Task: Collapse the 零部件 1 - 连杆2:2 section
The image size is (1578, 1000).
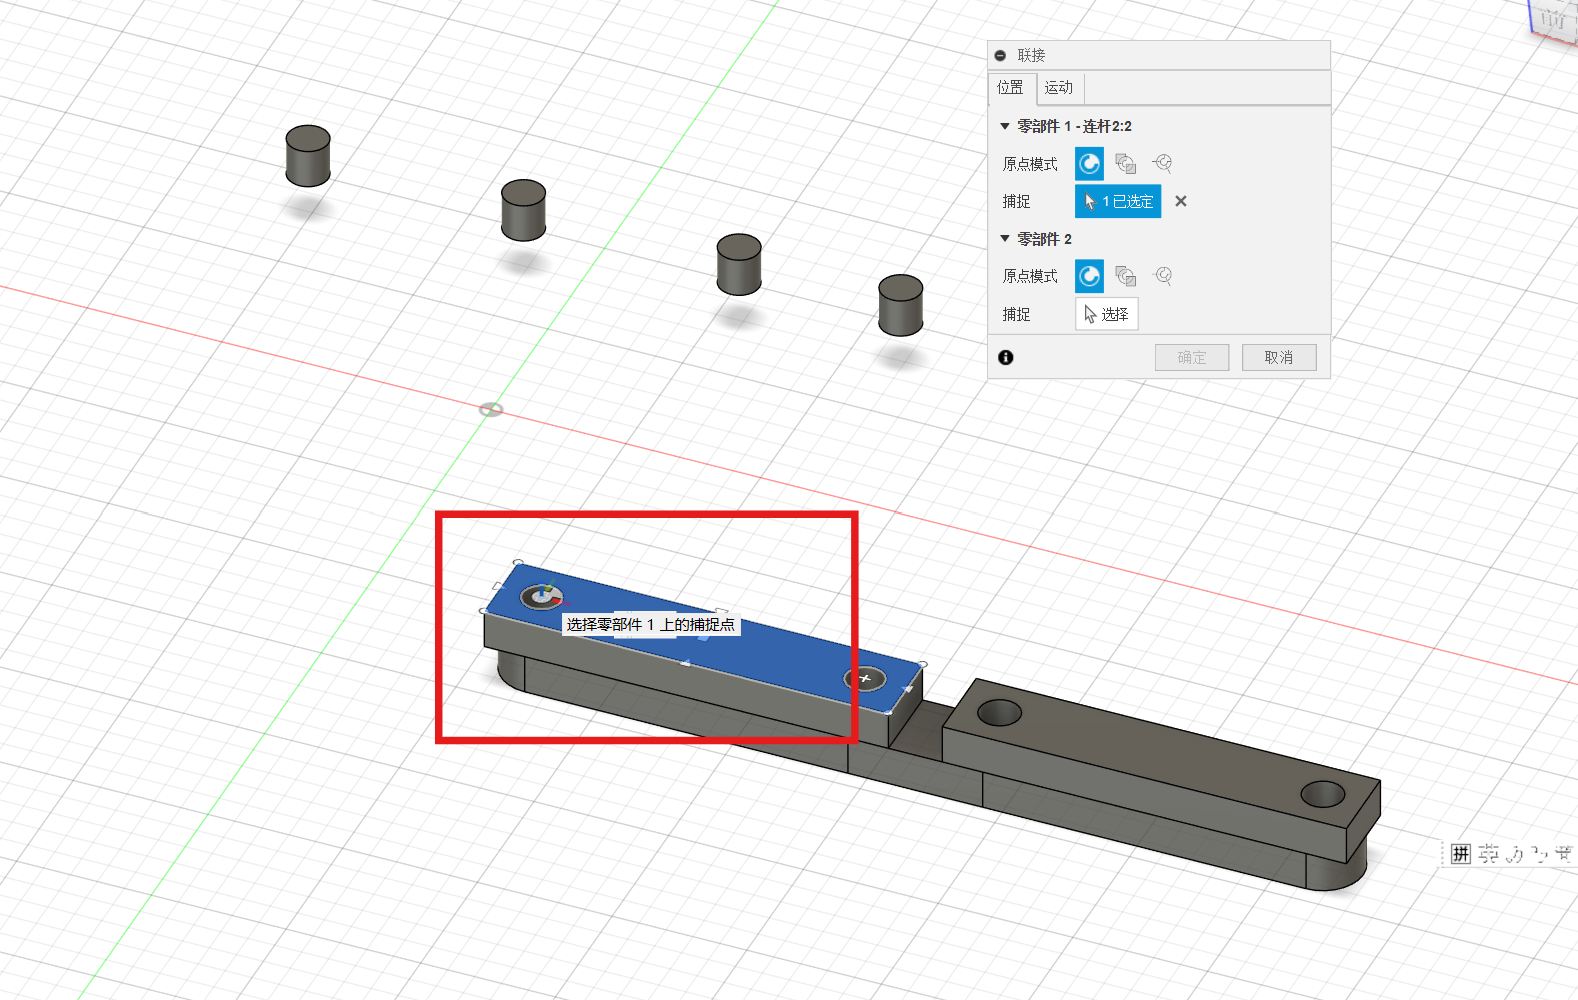Action: 1005,126
